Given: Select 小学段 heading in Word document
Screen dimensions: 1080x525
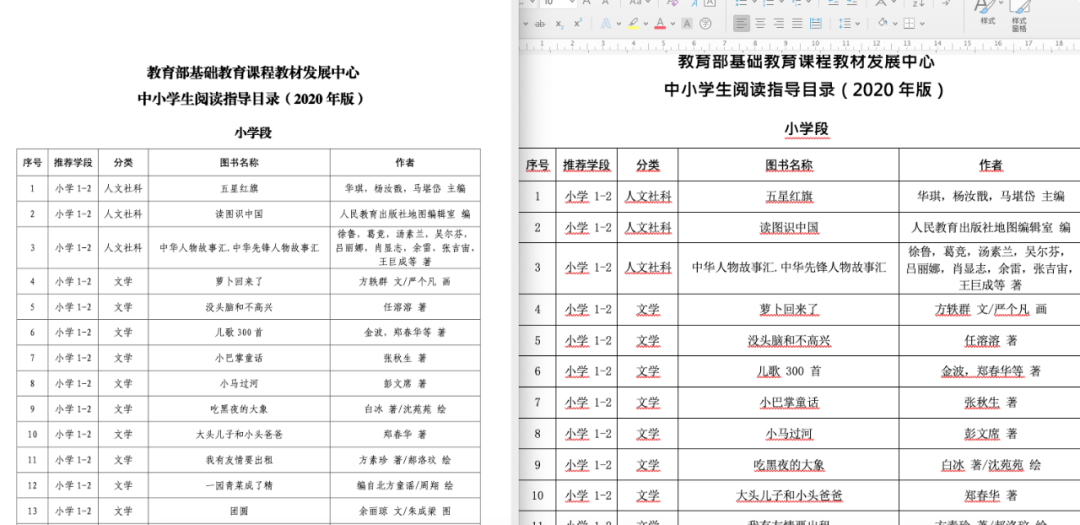Looking at the screenshot, I should click(x=806, y=129).
